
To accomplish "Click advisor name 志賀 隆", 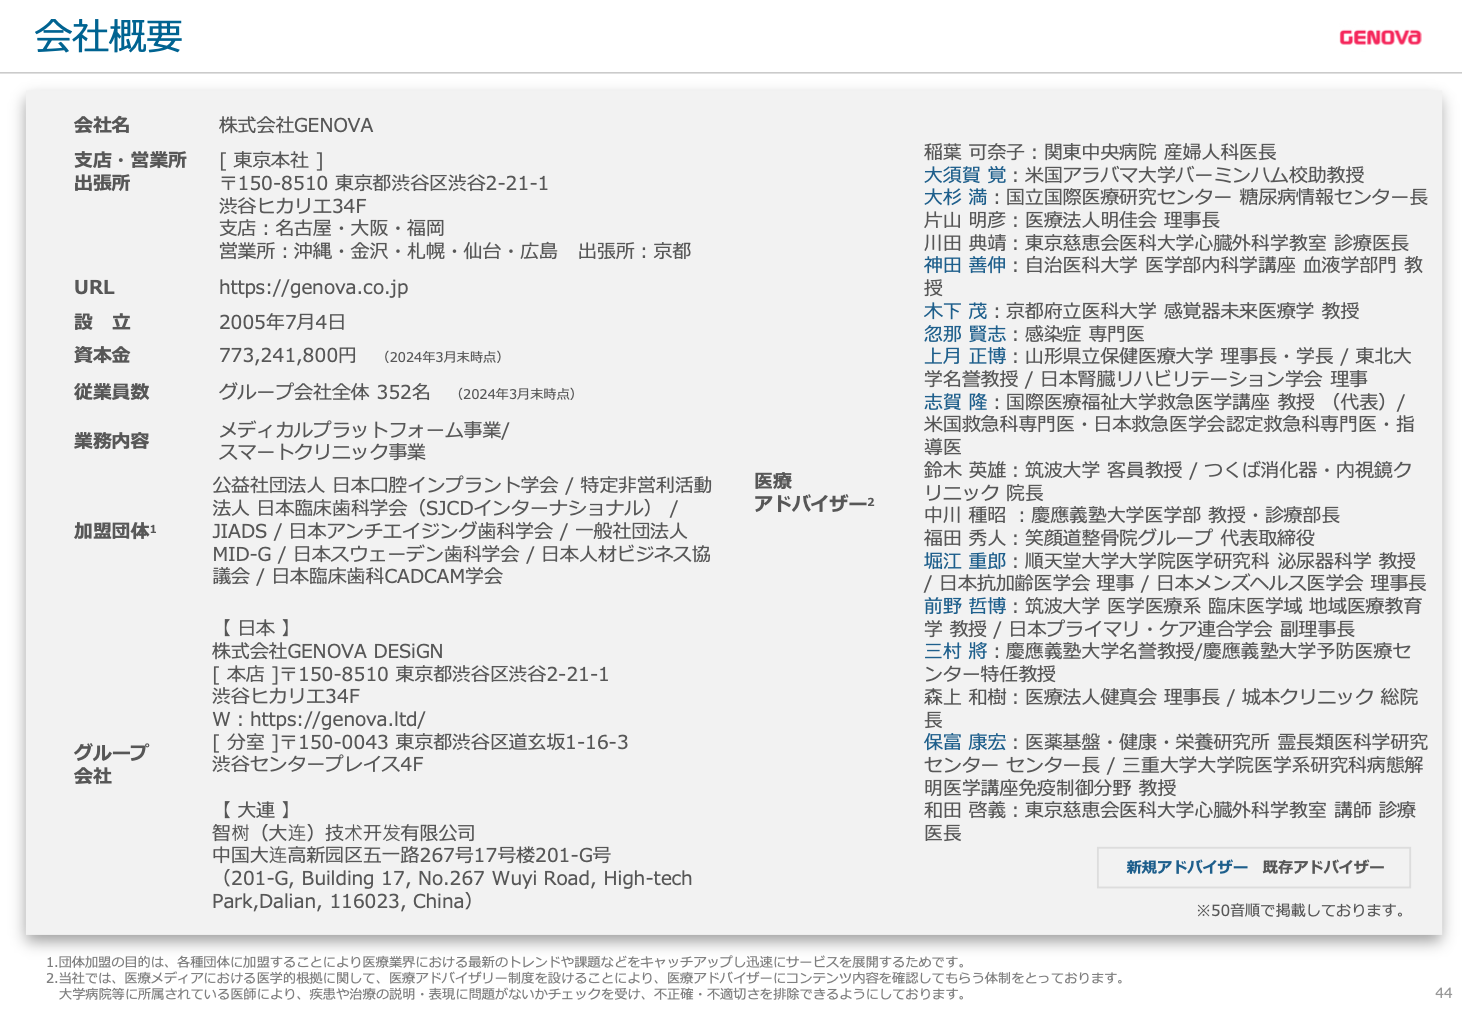I will (955, 402).
